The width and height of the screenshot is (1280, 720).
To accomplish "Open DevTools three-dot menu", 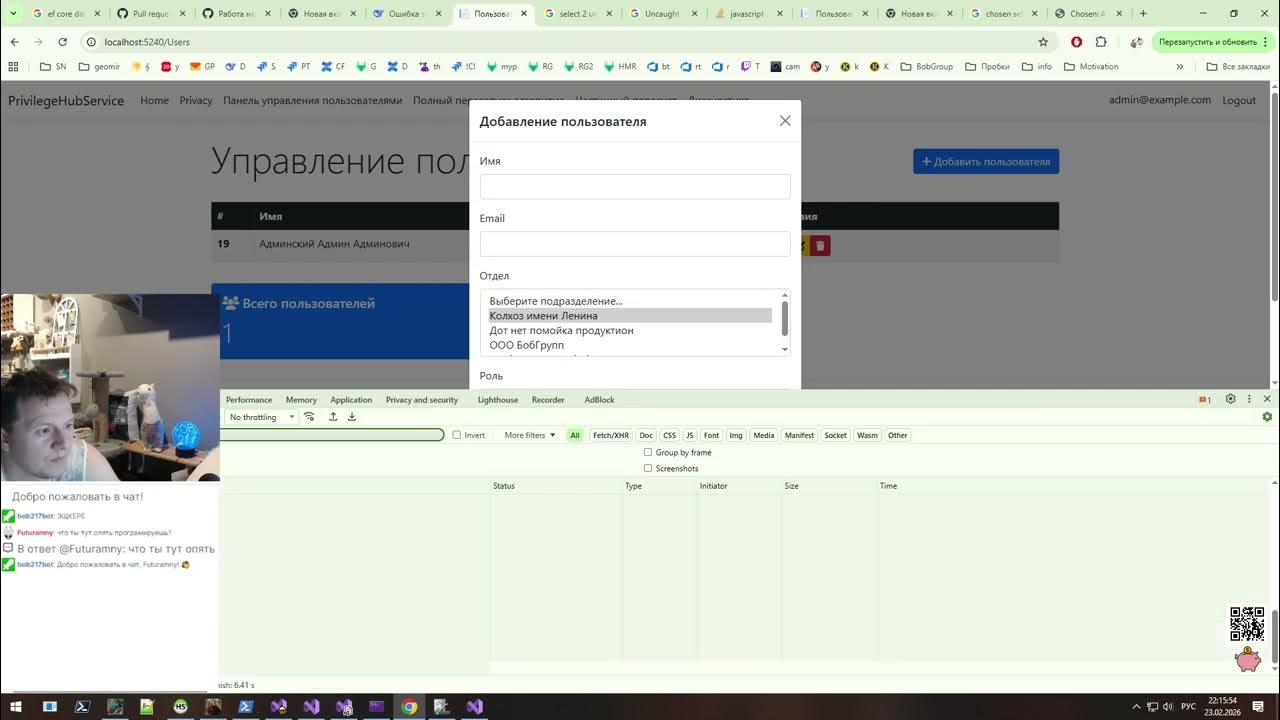I will click(1249, 399).
